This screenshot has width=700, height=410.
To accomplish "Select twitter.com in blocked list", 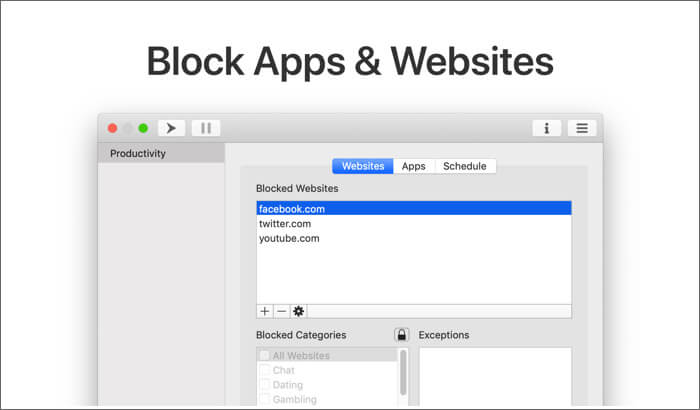I will (x=414, y=223).
